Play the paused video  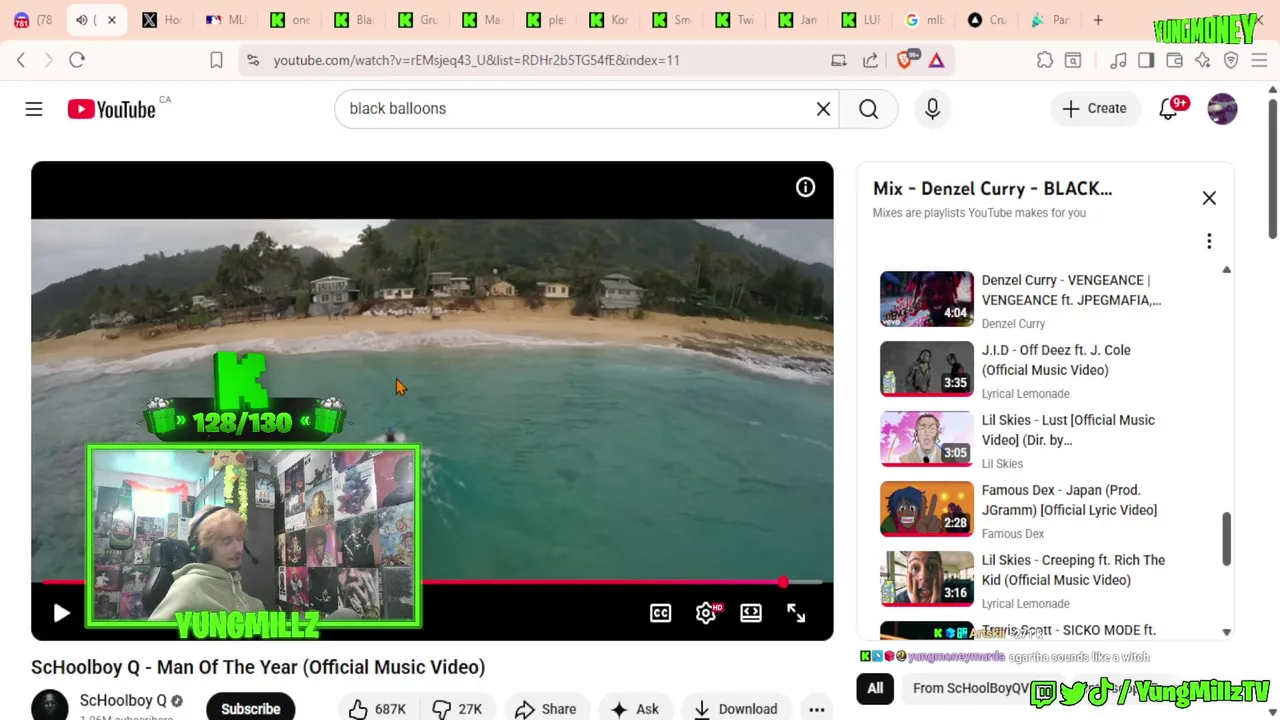pos(61,613)
